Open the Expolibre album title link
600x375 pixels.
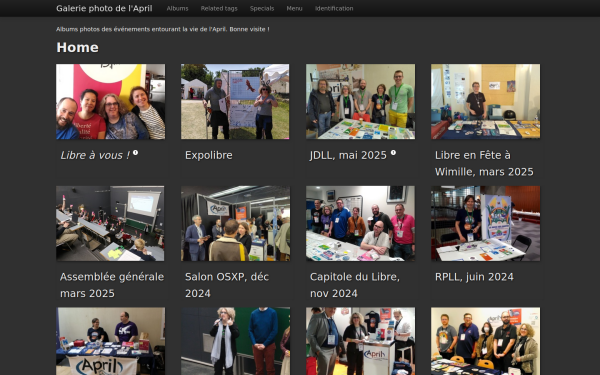pyautogui.click(x=209, y=155)
